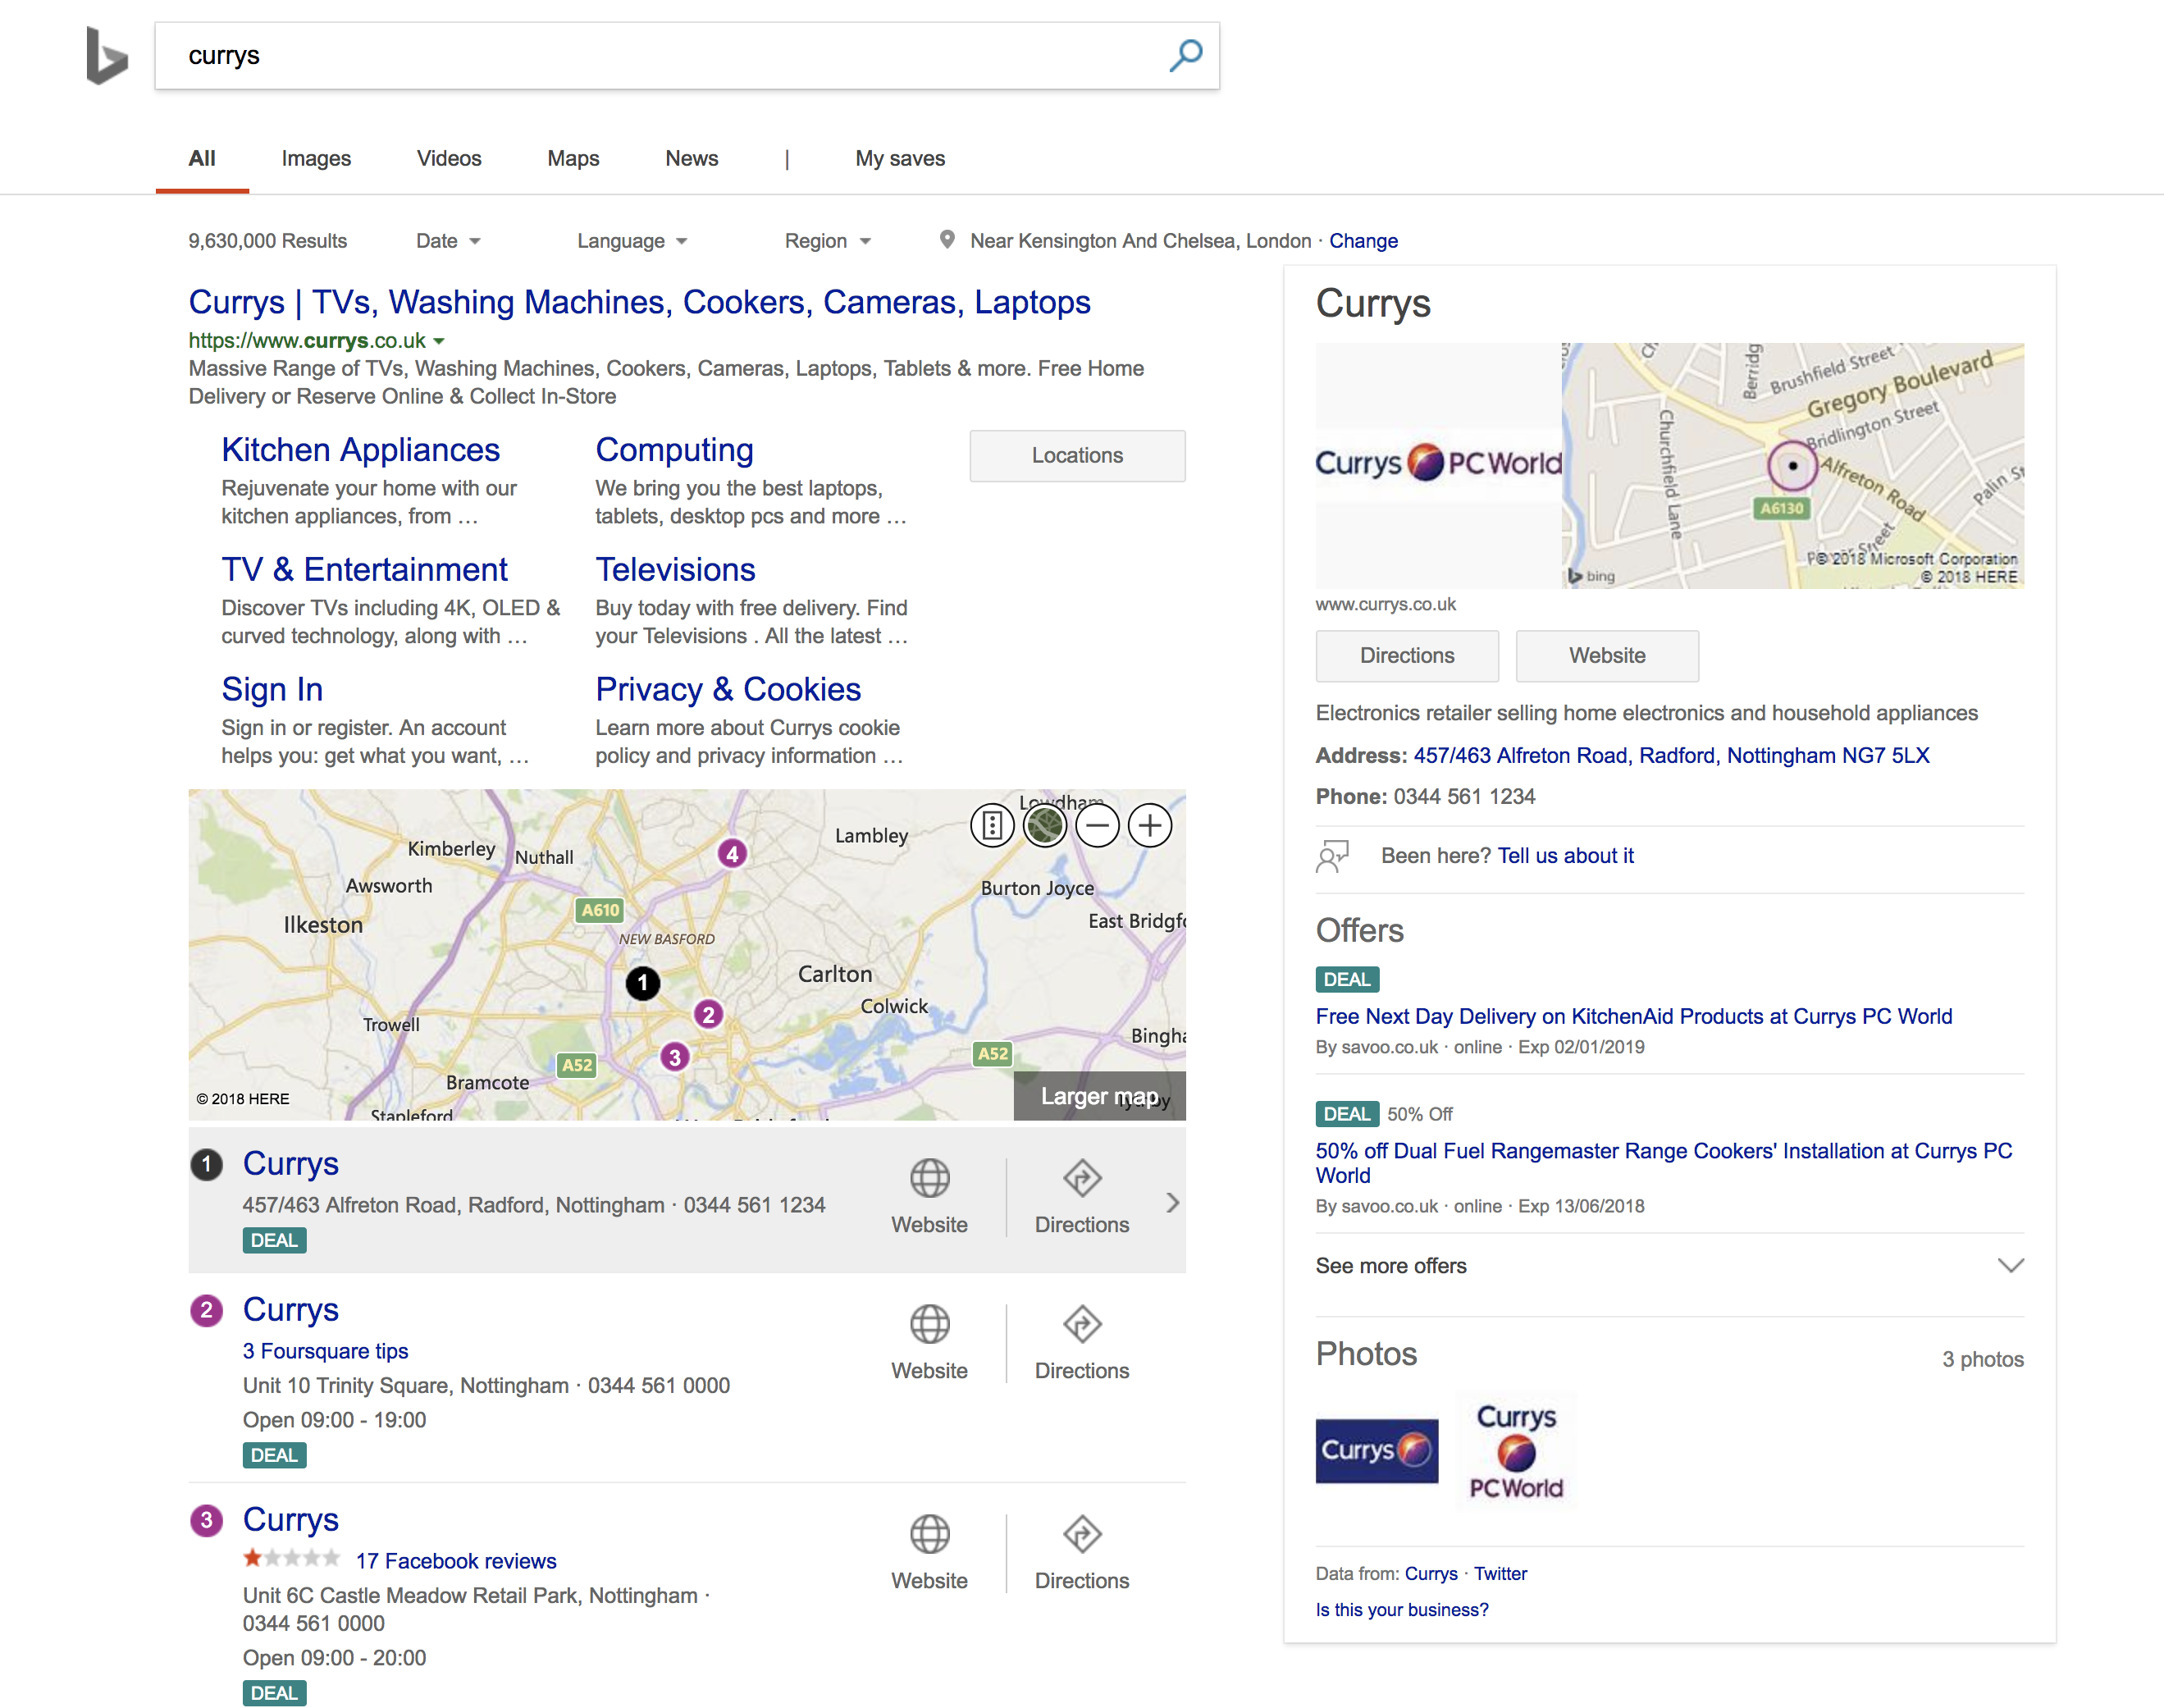2164x1708 pixels.
Task: Switch to the Images tab
Action: tap(316, 158)
